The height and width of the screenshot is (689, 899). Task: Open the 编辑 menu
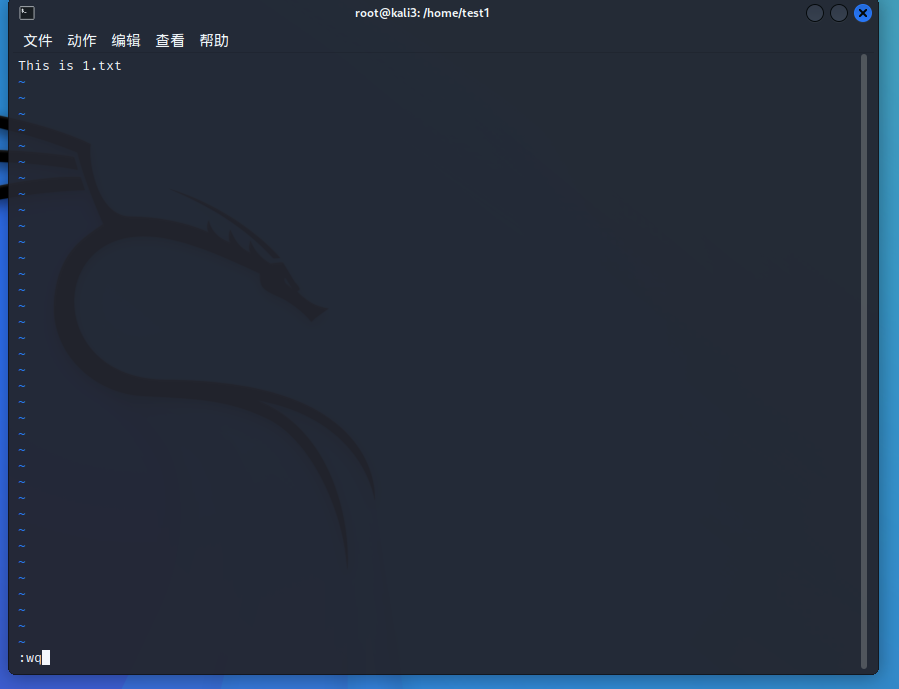tap(126, 41)
